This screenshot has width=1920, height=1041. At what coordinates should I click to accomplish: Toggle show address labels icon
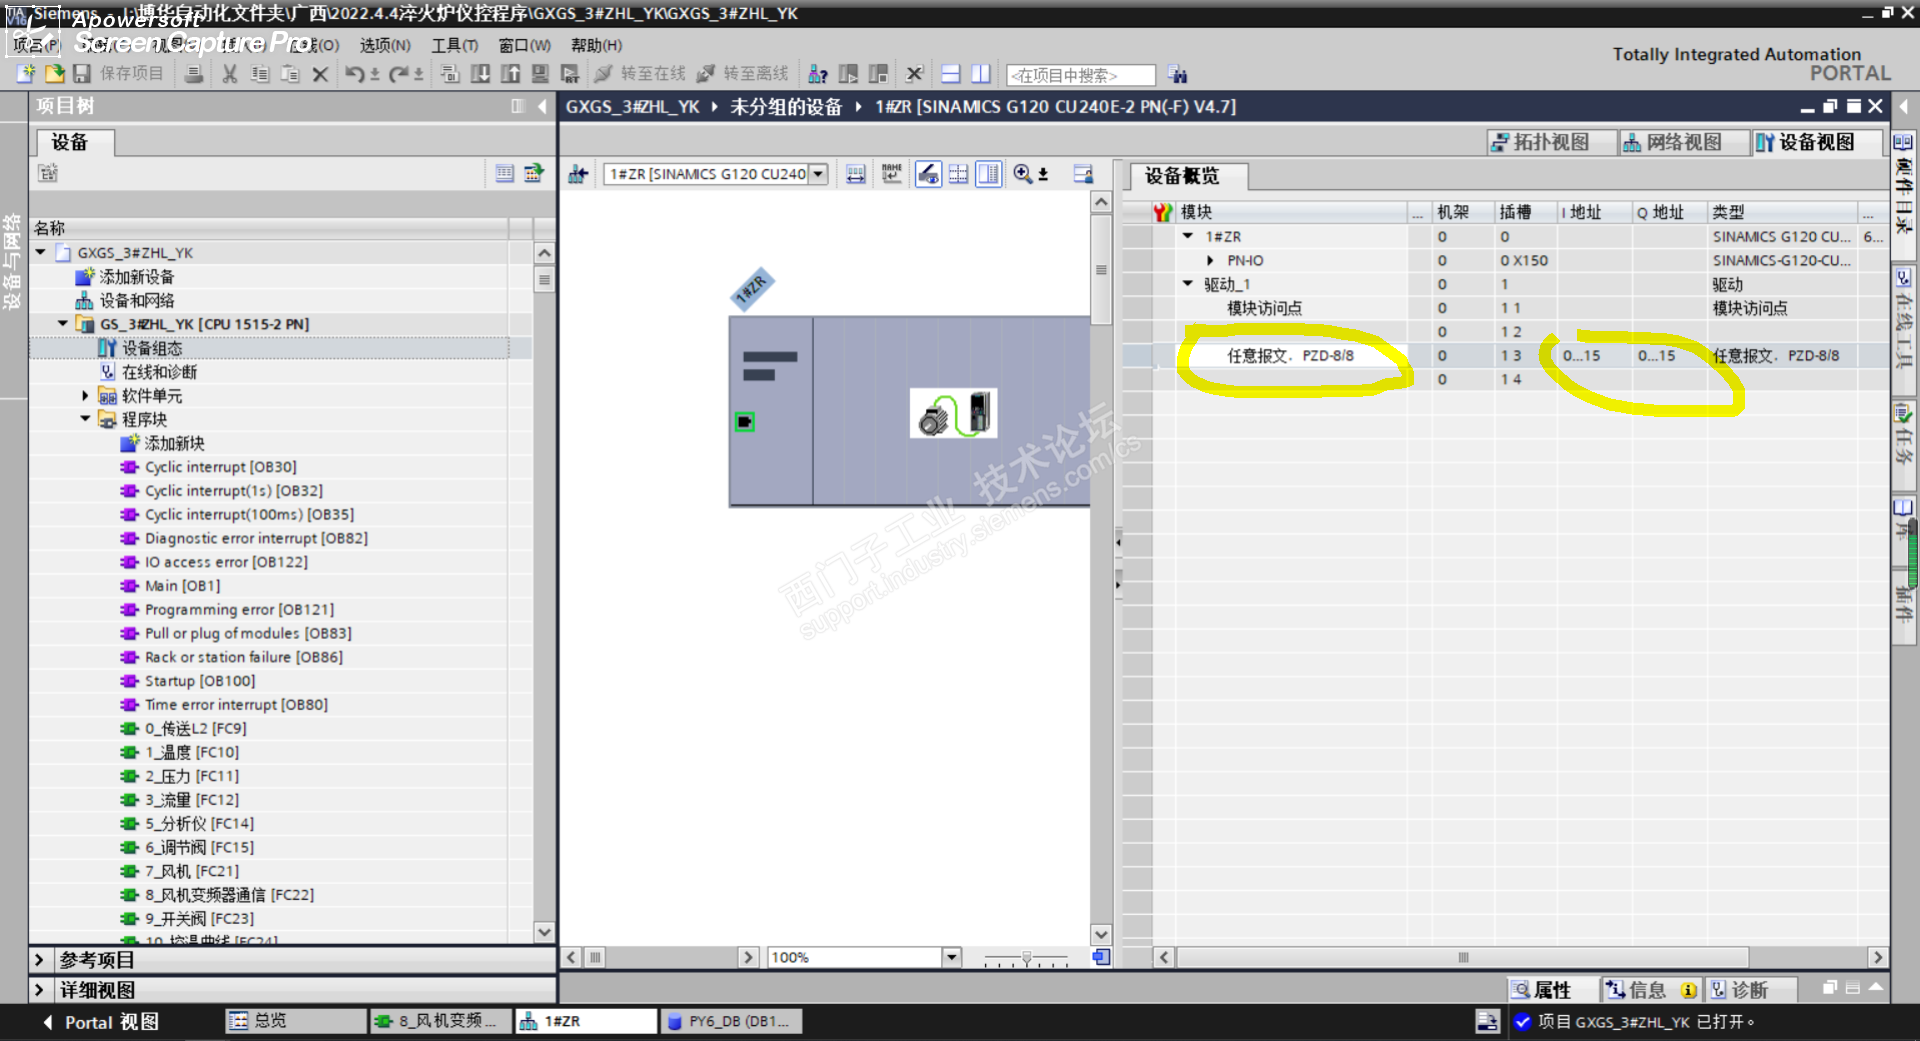pos(856,174)
